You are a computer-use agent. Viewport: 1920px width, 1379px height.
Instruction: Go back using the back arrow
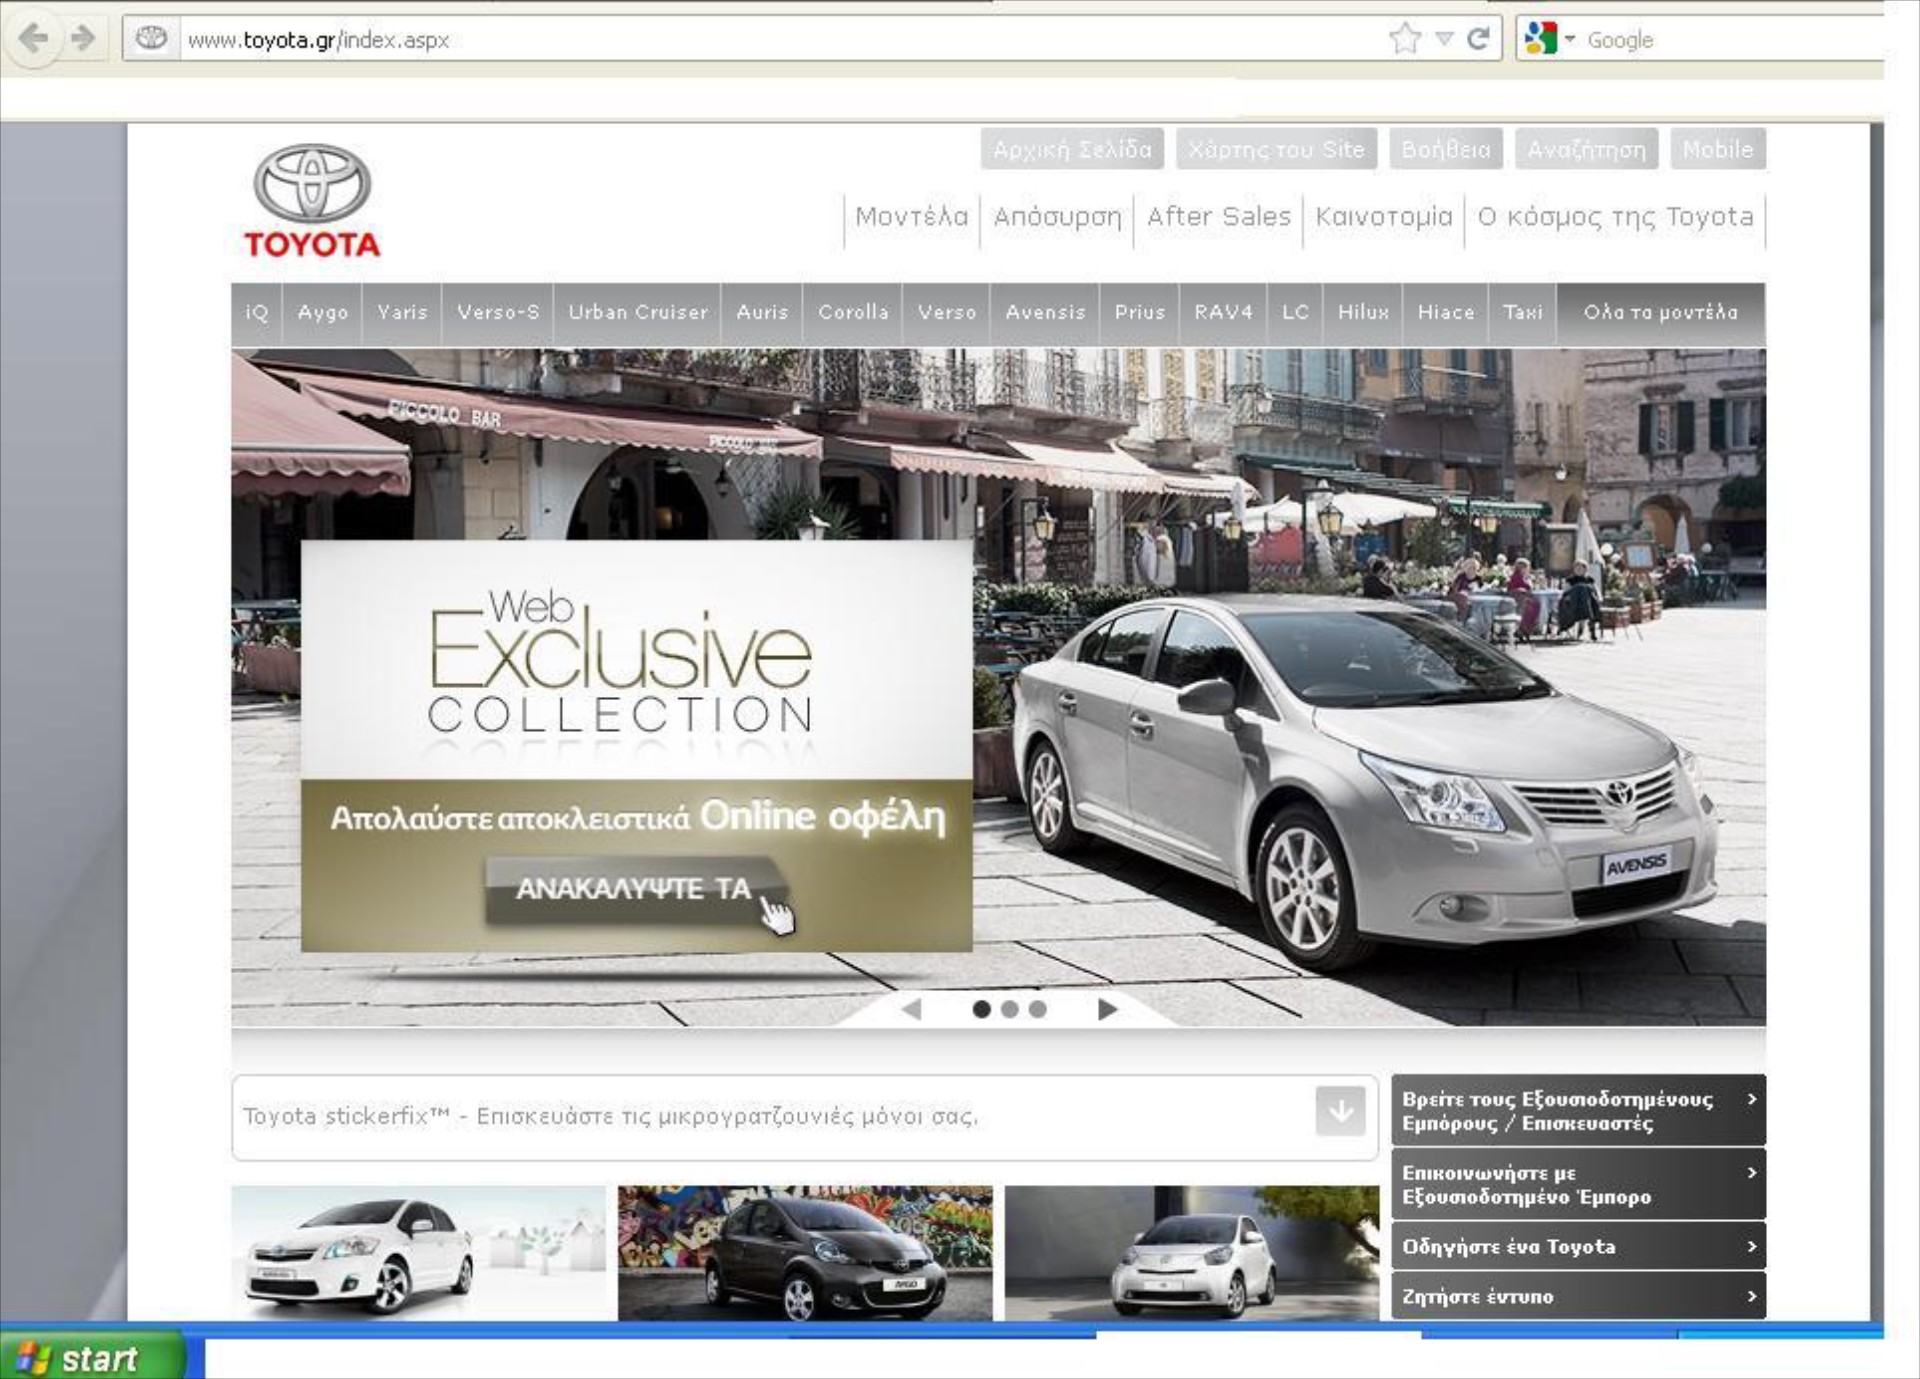tap(35, 38)
